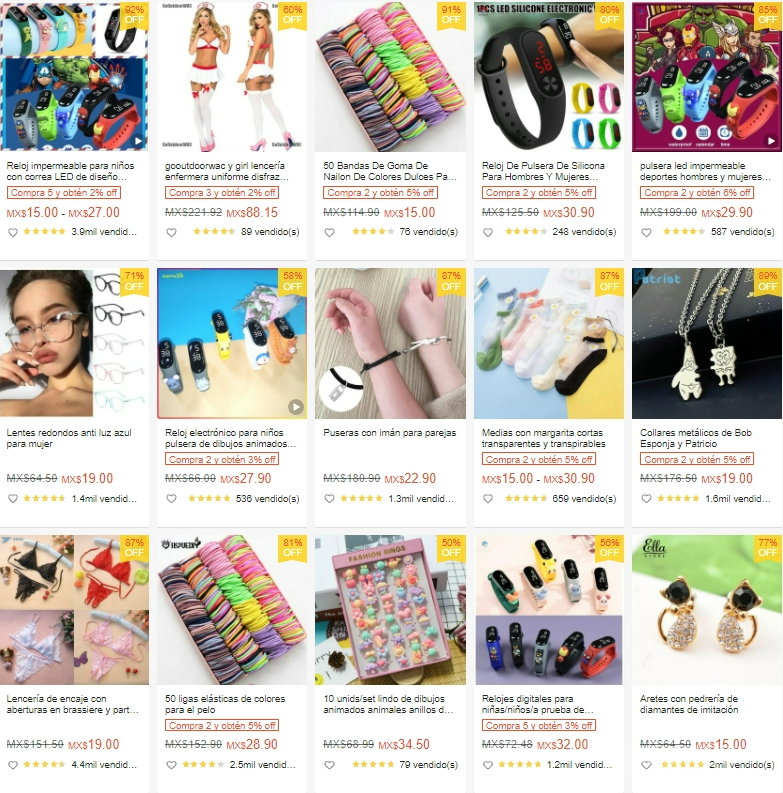Play video on pulsera led impermeable image
Viewport: 783px width, 793px height.
click(x=771, y=141)
